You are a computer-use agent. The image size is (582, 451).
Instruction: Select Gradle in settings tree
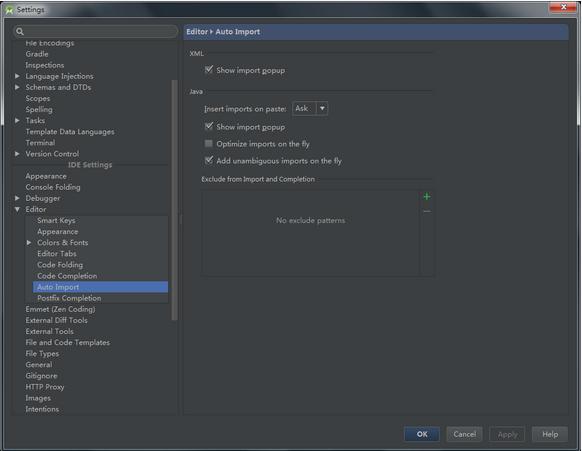[x=37, y=54]
